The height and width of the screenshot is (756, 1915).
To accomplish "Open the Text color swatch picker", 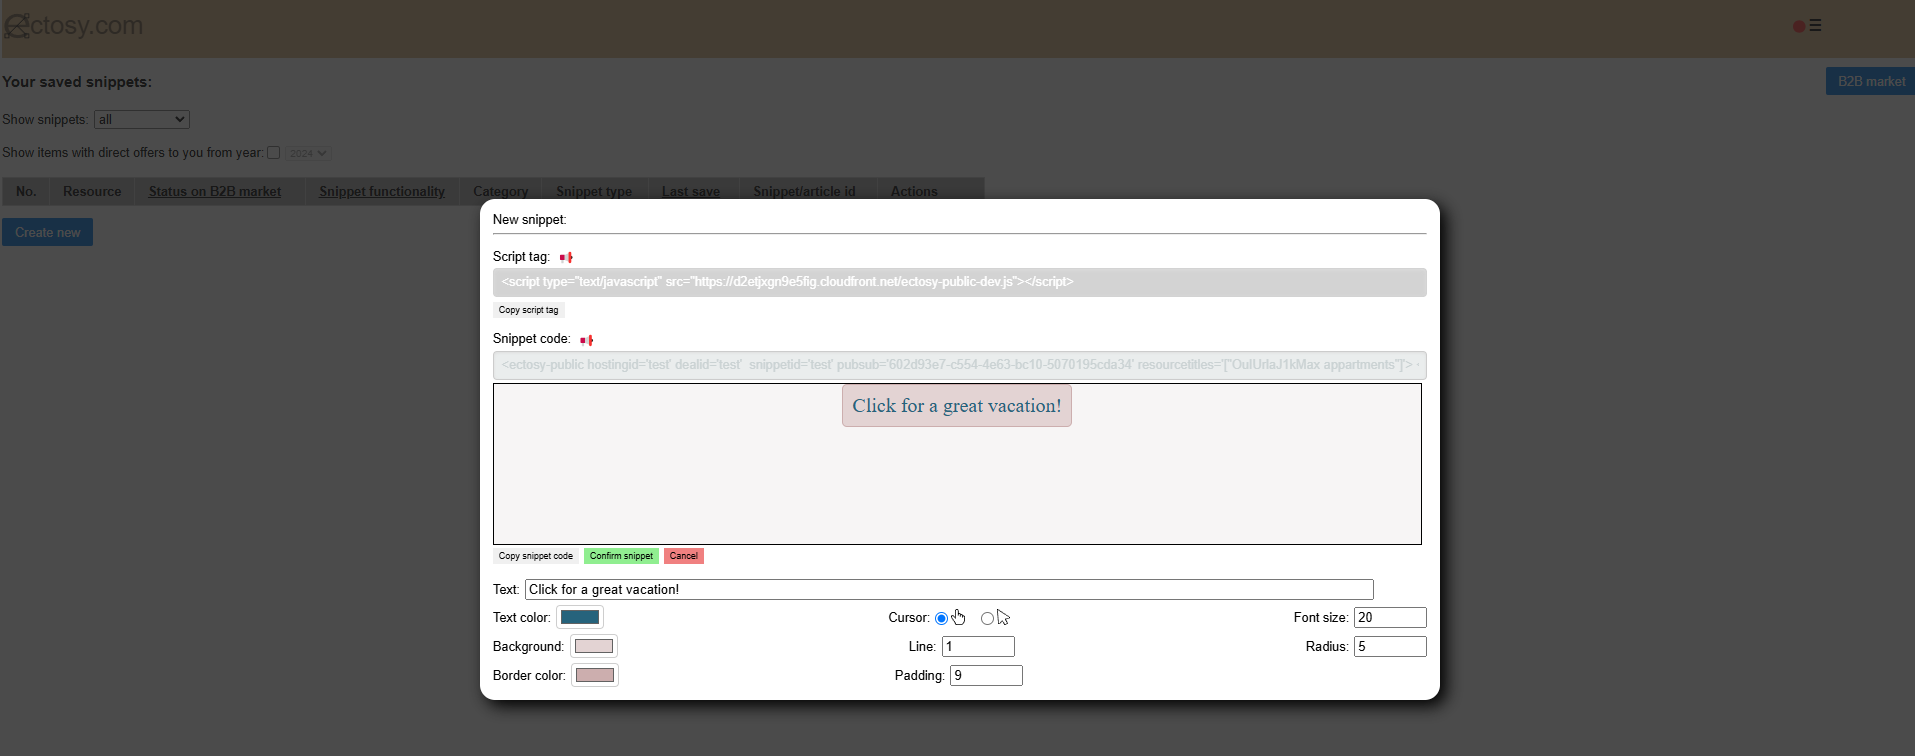I will 580,618.
